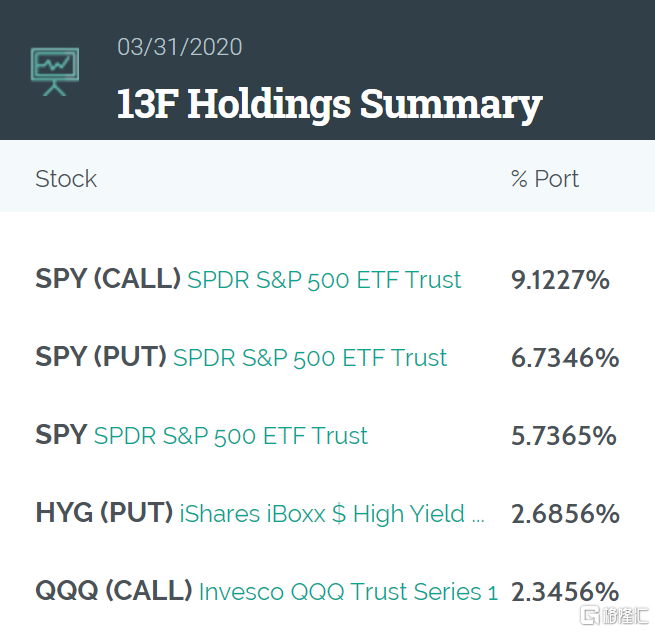Click the watermark logo in bottom-right corner
655x632 pixels.
[x=613, y=615]
